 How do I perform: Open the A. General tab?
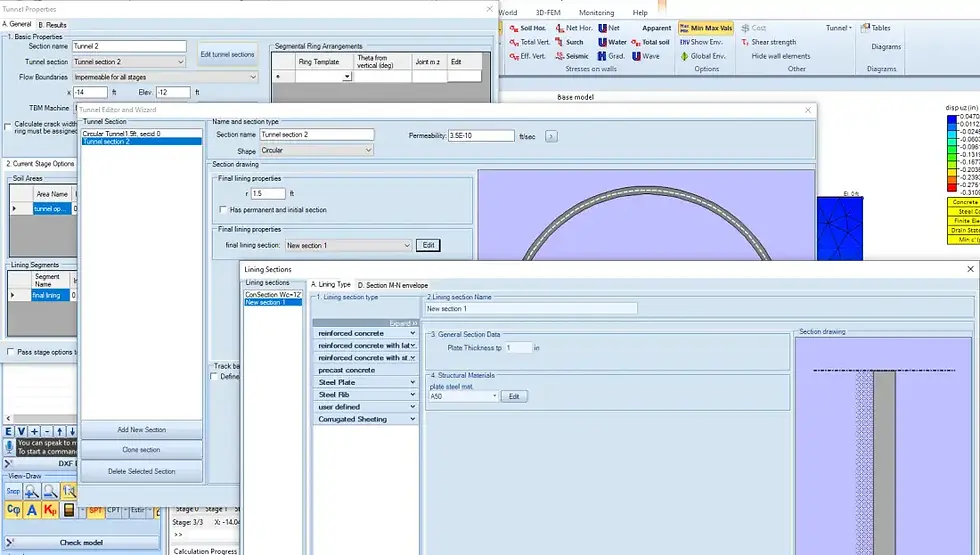click(x=17, y=24)
